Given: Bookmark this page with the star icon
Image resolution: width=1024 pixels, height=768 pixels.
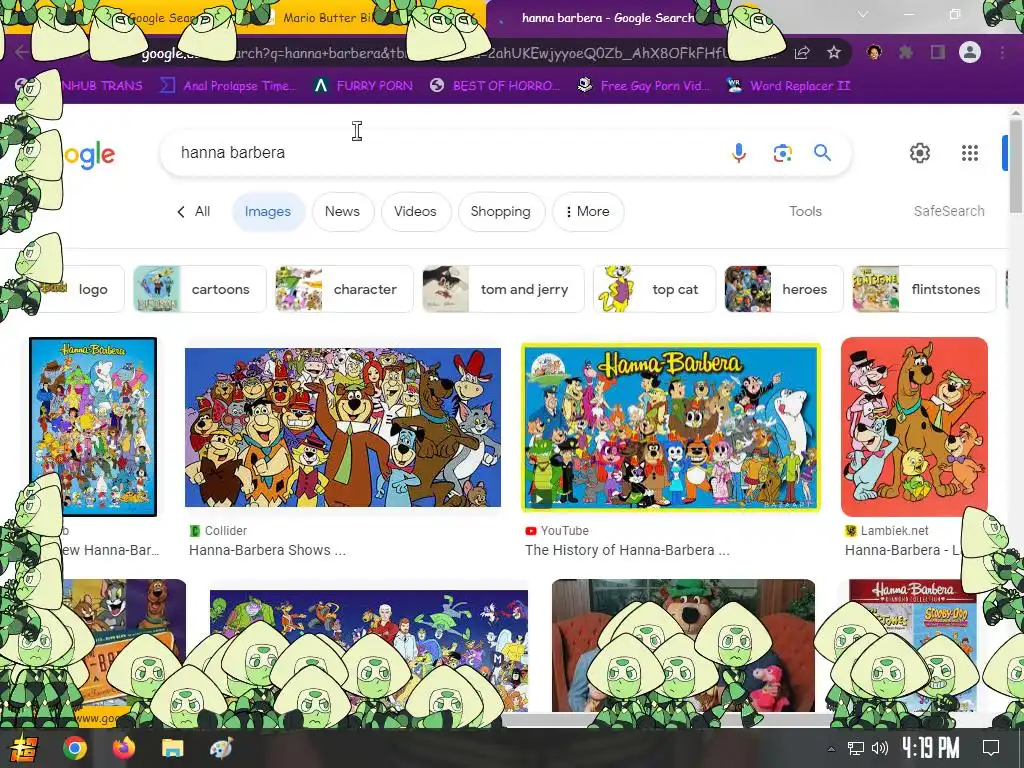Looking at the screenshot, I should tap(834, 52).
